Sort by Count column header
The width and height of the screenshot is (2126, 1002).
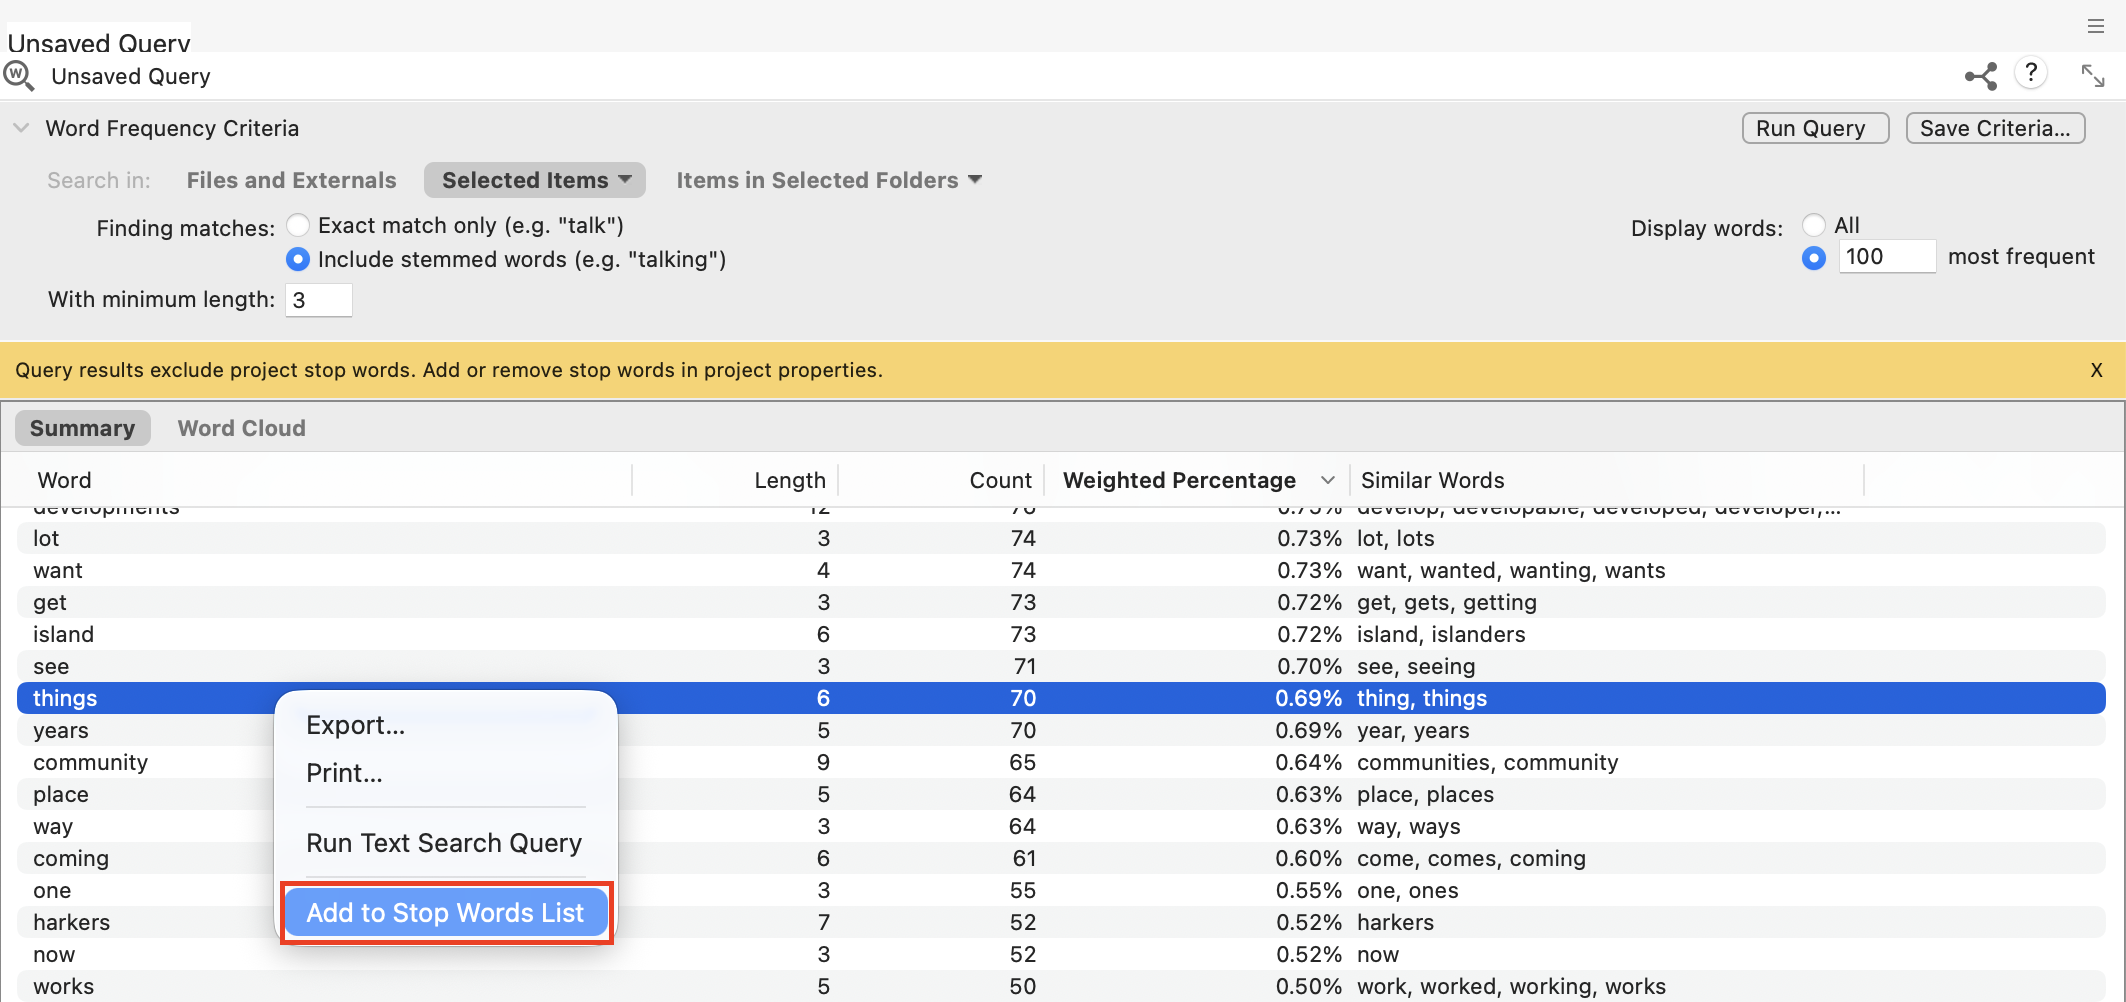pos(1000,480)
